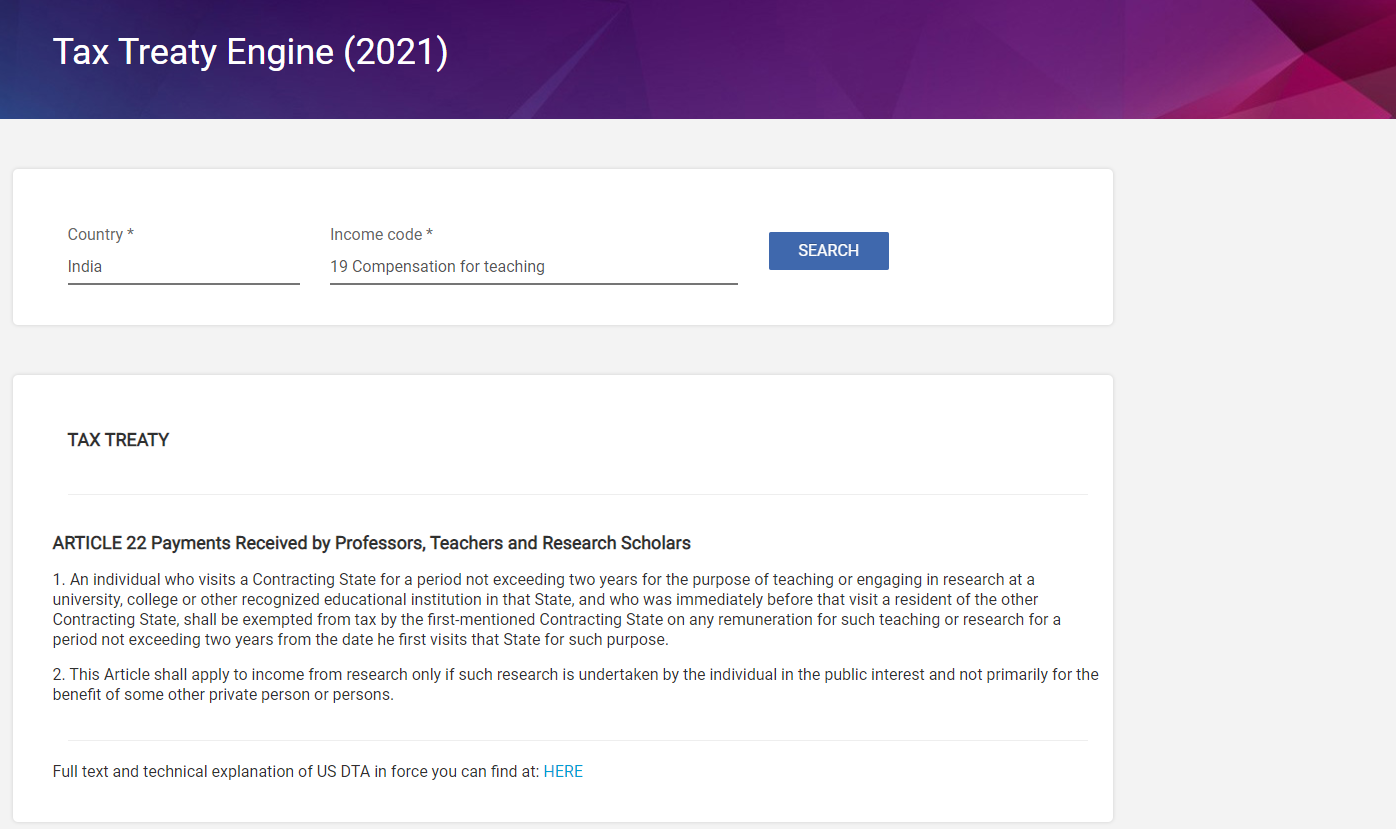Open the Country field showing India
Image resolution: width=1396 pixels, height=829 pixels.
coord(184,267)
